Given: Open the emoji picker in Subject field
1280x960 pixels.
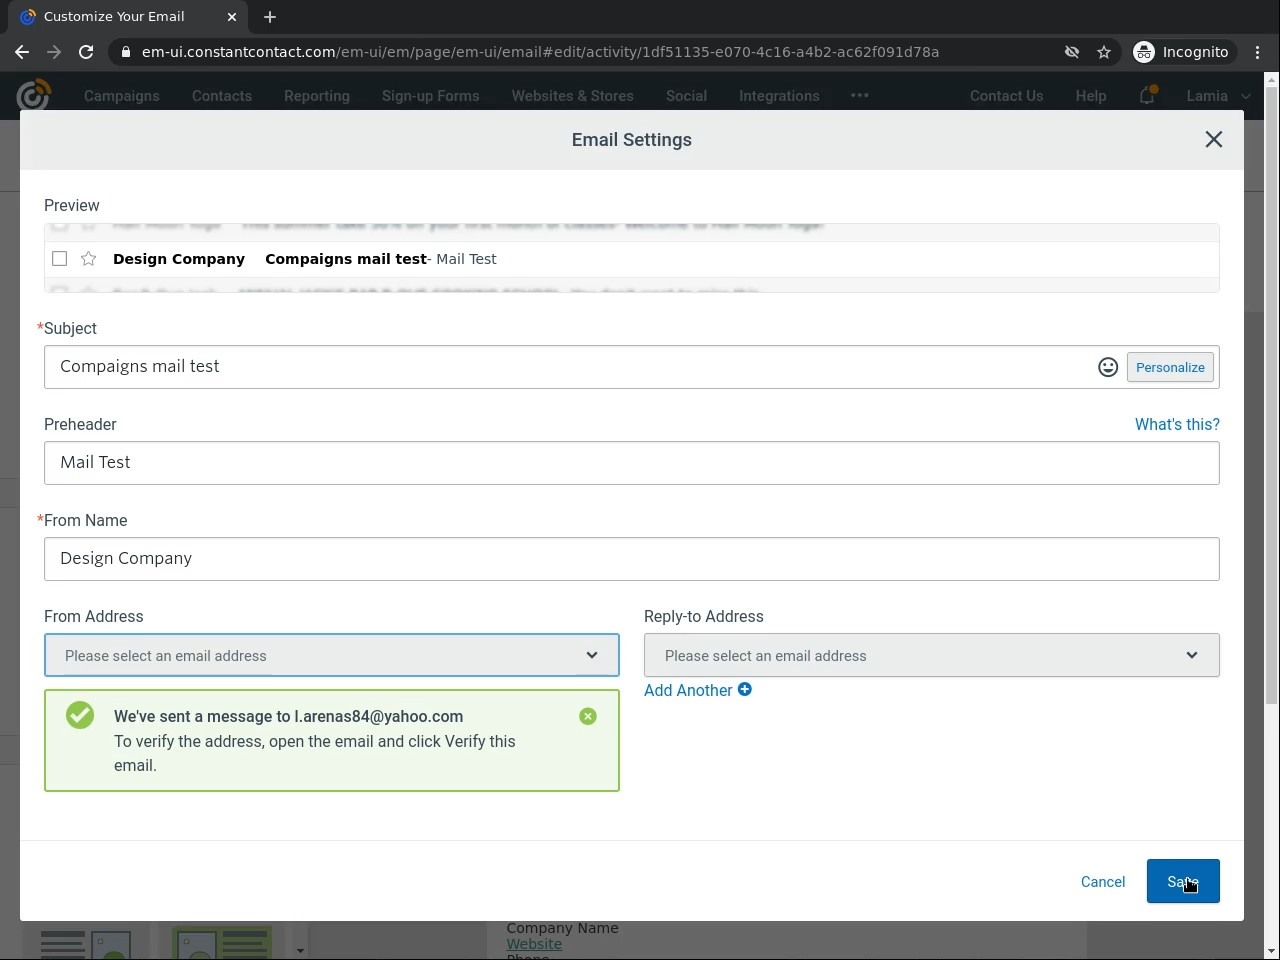Looking at the screenshot, I should (x=1107, y=367).
